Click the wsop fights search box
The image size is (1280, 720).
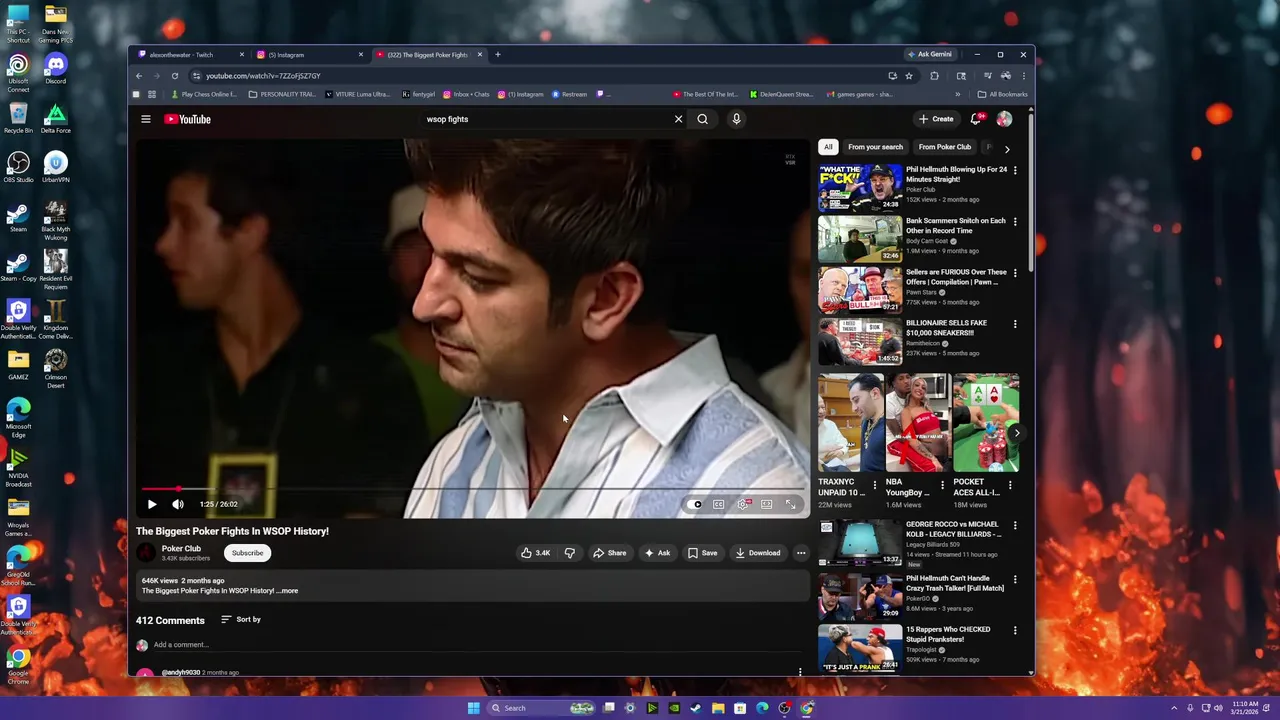pyautogui.click(x=545, y=119)
